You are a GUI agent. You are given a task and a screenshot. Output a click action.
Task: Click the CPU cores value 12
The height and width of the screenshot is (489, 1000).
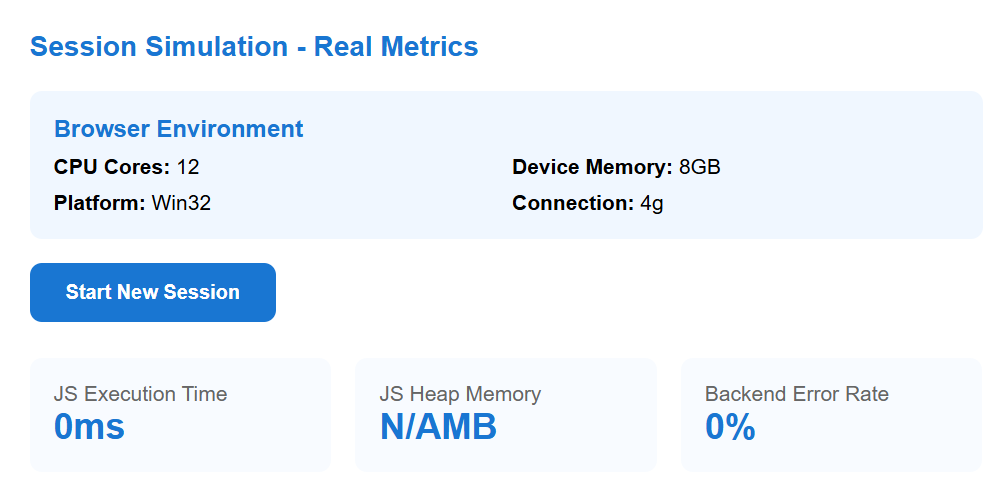click(x=188, y=167)
